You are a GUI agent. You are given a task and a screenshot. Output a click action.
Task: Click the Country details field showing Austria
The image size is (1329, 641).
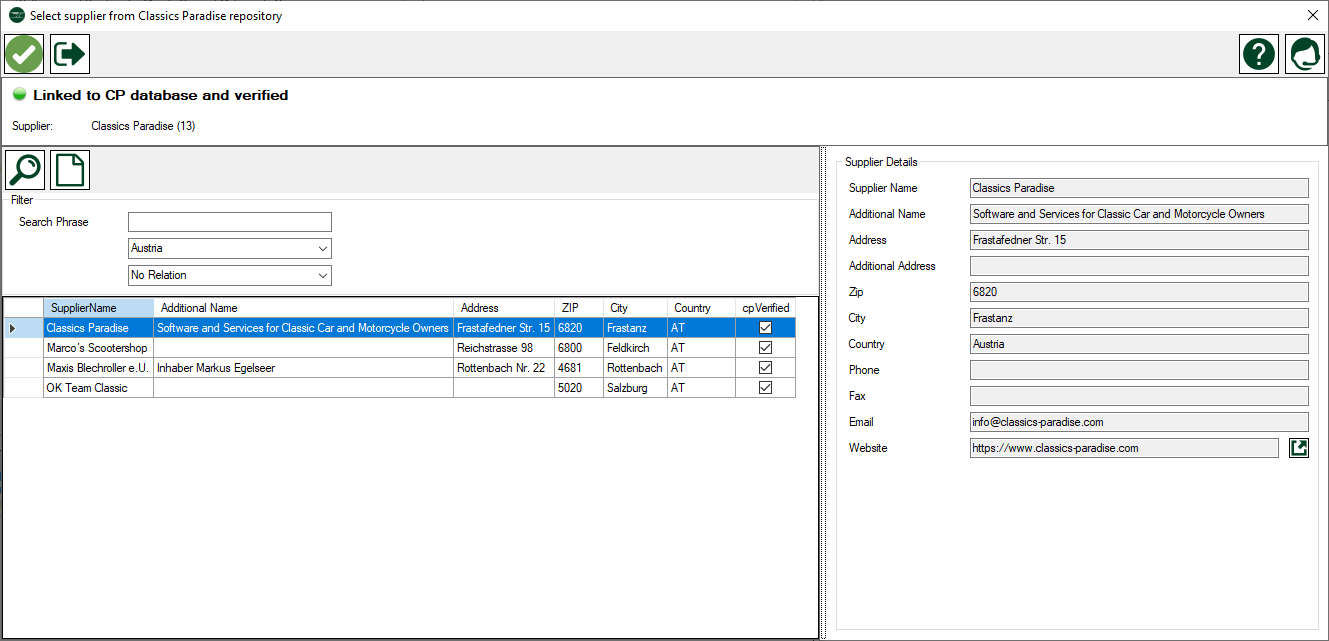point(1139,344)
